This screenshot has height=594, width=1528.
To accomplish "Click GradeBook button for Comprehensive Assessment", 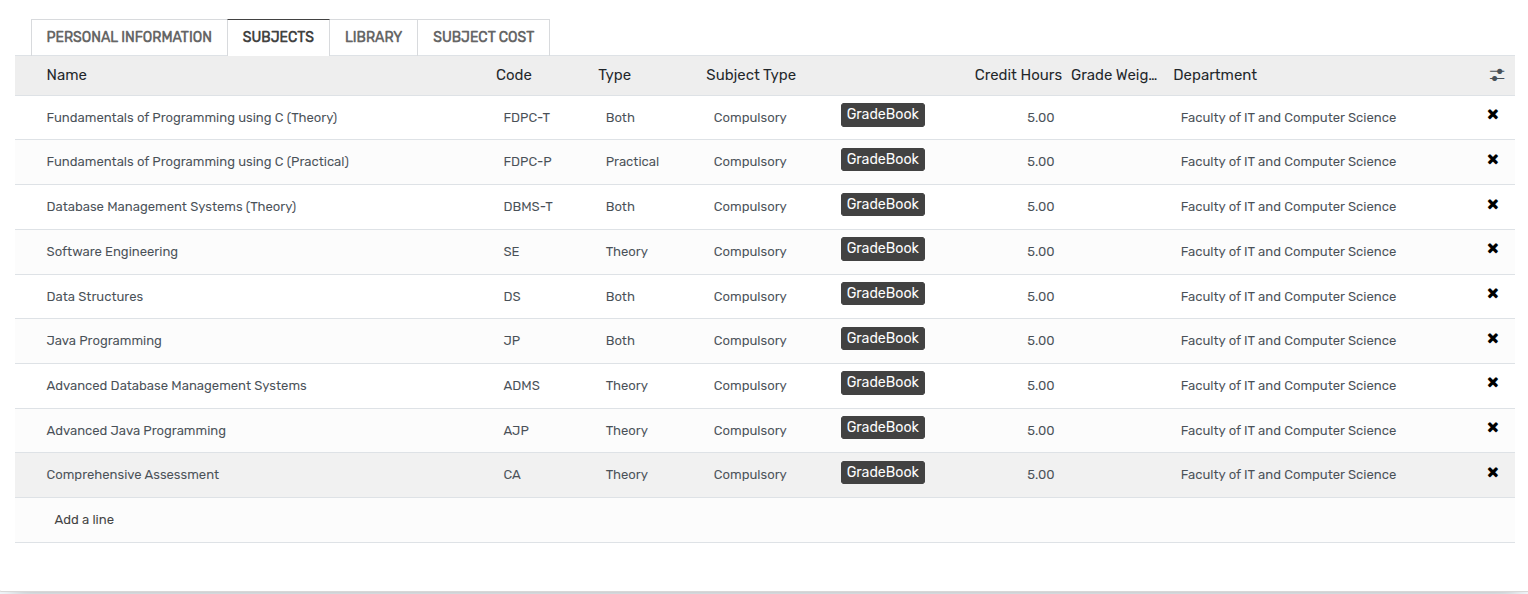I will point(882,473).
